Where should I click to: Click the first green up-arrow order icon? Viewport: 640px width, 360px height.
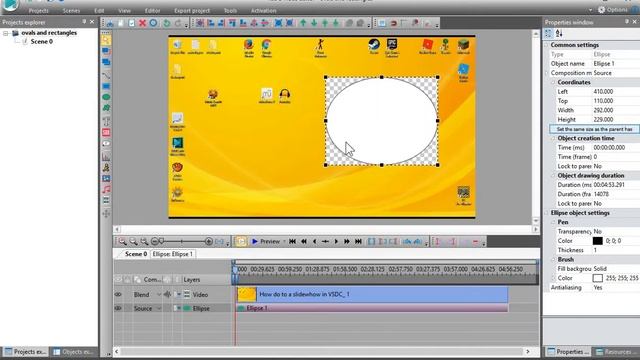pos(303,23)
